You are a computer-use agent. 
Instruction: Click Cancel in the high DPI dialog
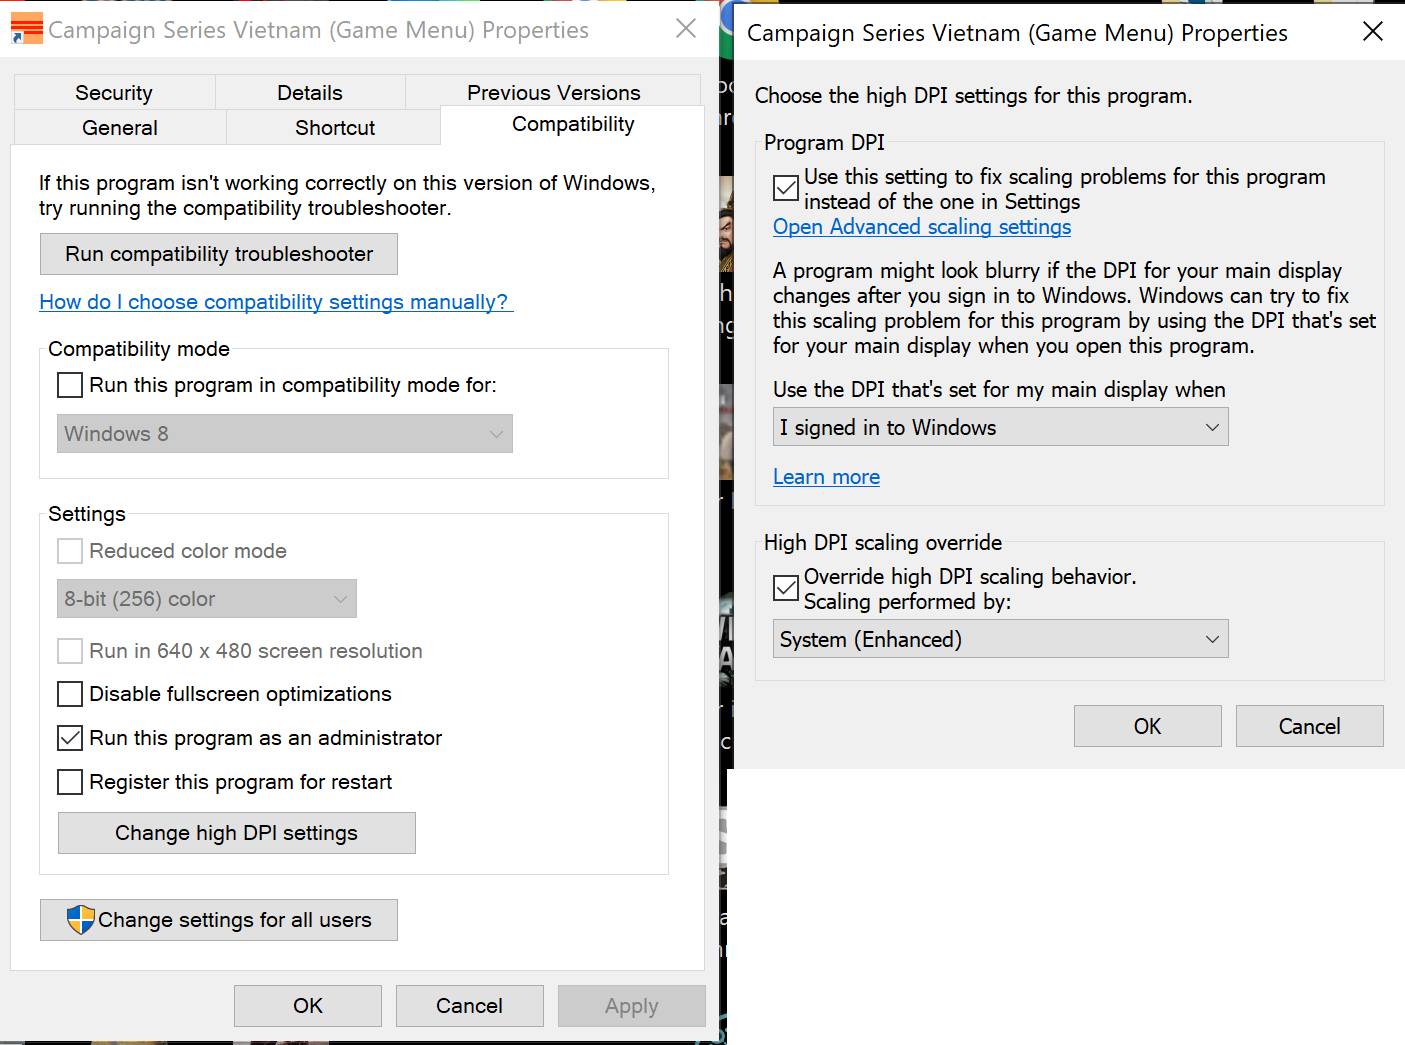1310,726
